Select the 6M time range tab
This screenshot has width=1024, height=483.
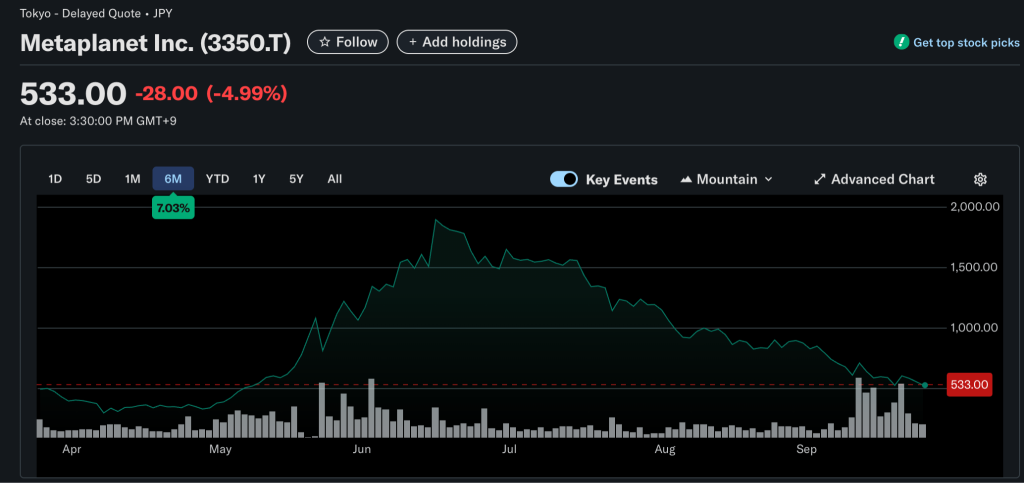click(173, 179)
